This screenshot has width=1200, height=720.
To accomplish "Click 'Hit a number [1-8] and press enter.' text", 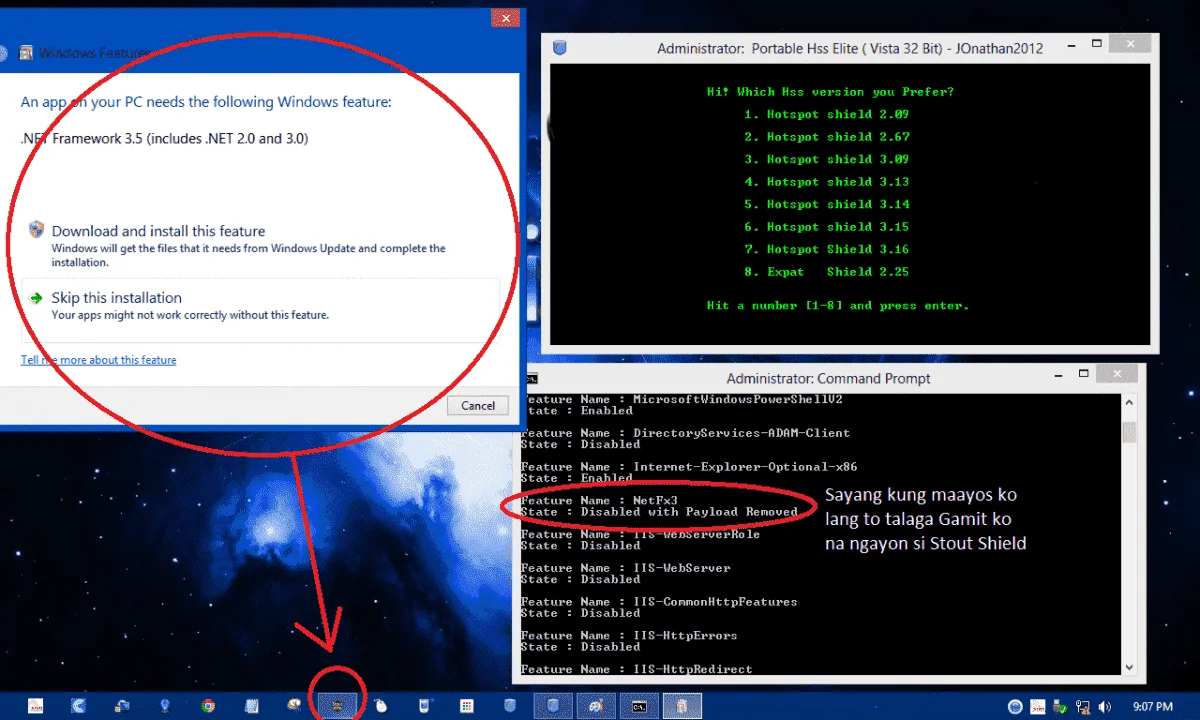I will click(x=837, y=306).
